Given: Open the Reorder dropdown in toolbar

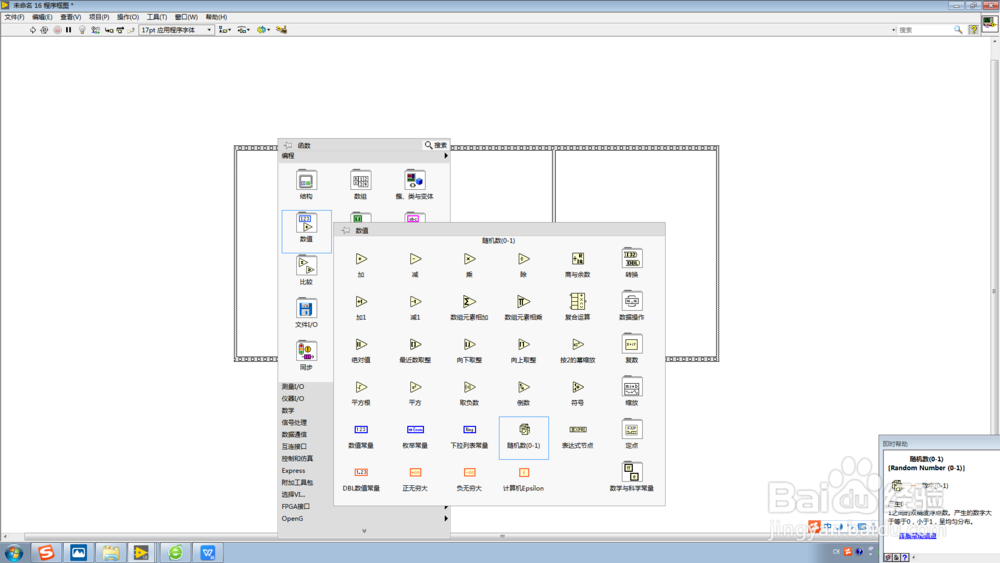Looking at the screenshot, I should 263,30.
